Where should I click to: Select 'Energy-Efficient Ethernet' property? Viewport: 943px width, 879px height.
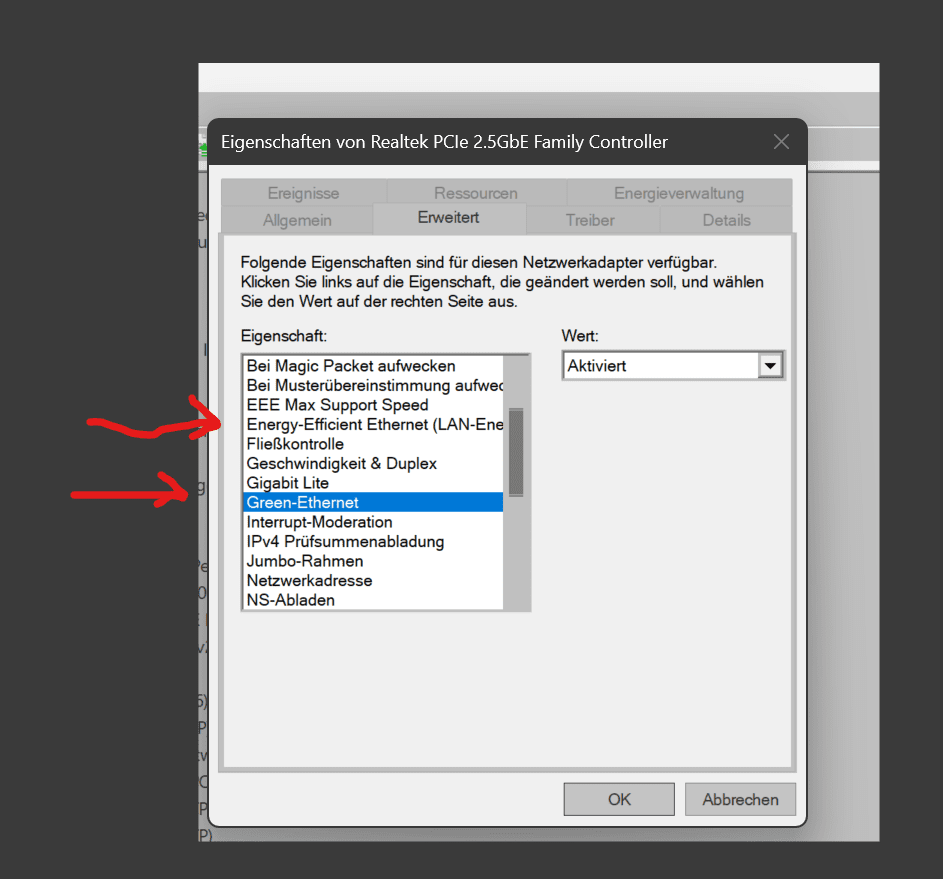[x=373, y=424]
